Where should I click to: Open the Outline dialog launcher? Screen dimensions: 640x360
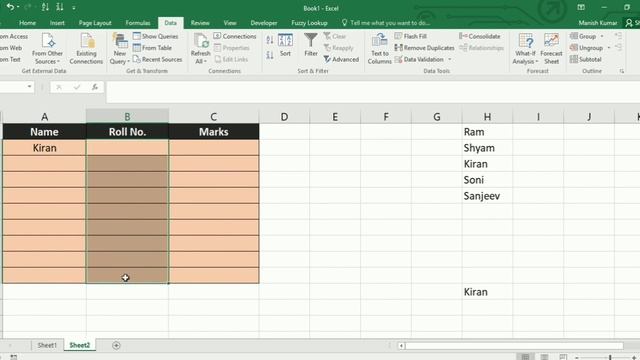[622, 71]
